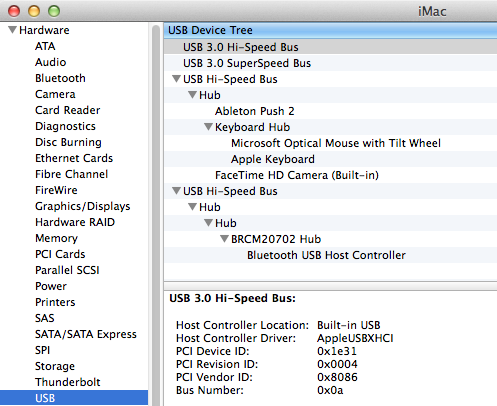This screenshot has width=497, height=406.
Task: Open the Memory category
Action: [56, 238]
